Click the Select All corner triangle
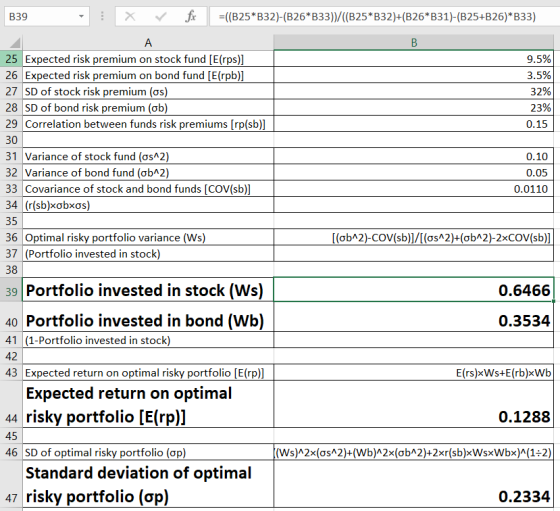 (x=15, y=43)
